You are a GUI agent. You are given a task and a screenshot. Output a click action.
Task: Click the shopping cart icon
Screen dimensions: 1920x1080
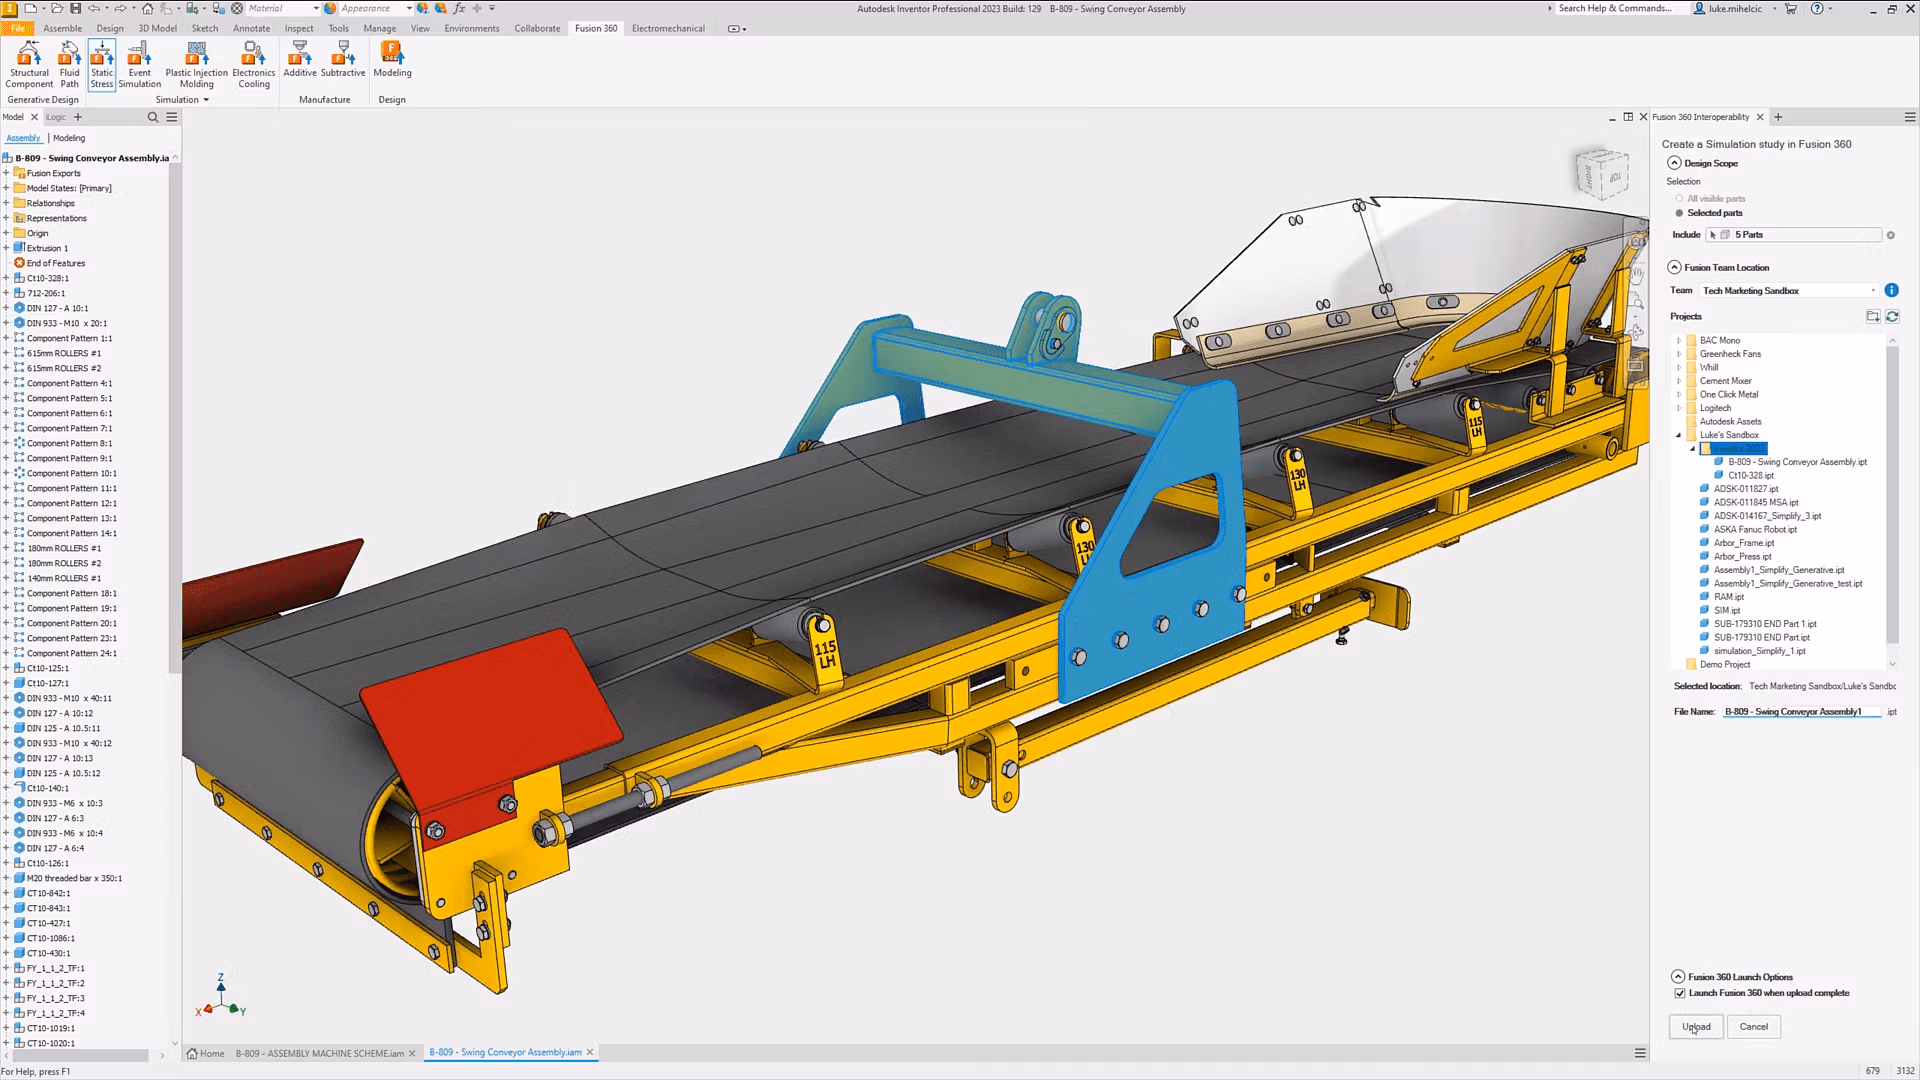click(1791, 8)
